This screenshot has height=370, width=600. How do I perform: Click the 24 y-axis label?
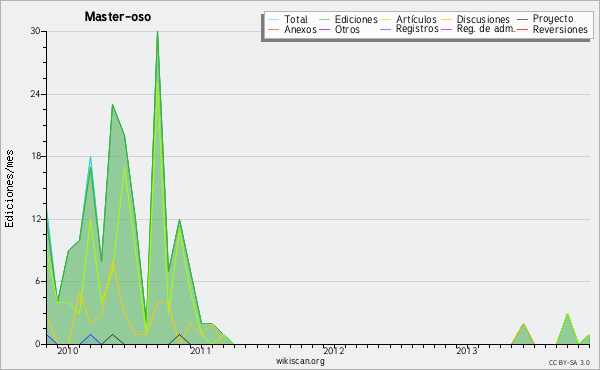pyautogui.click(x=36, y=94)
